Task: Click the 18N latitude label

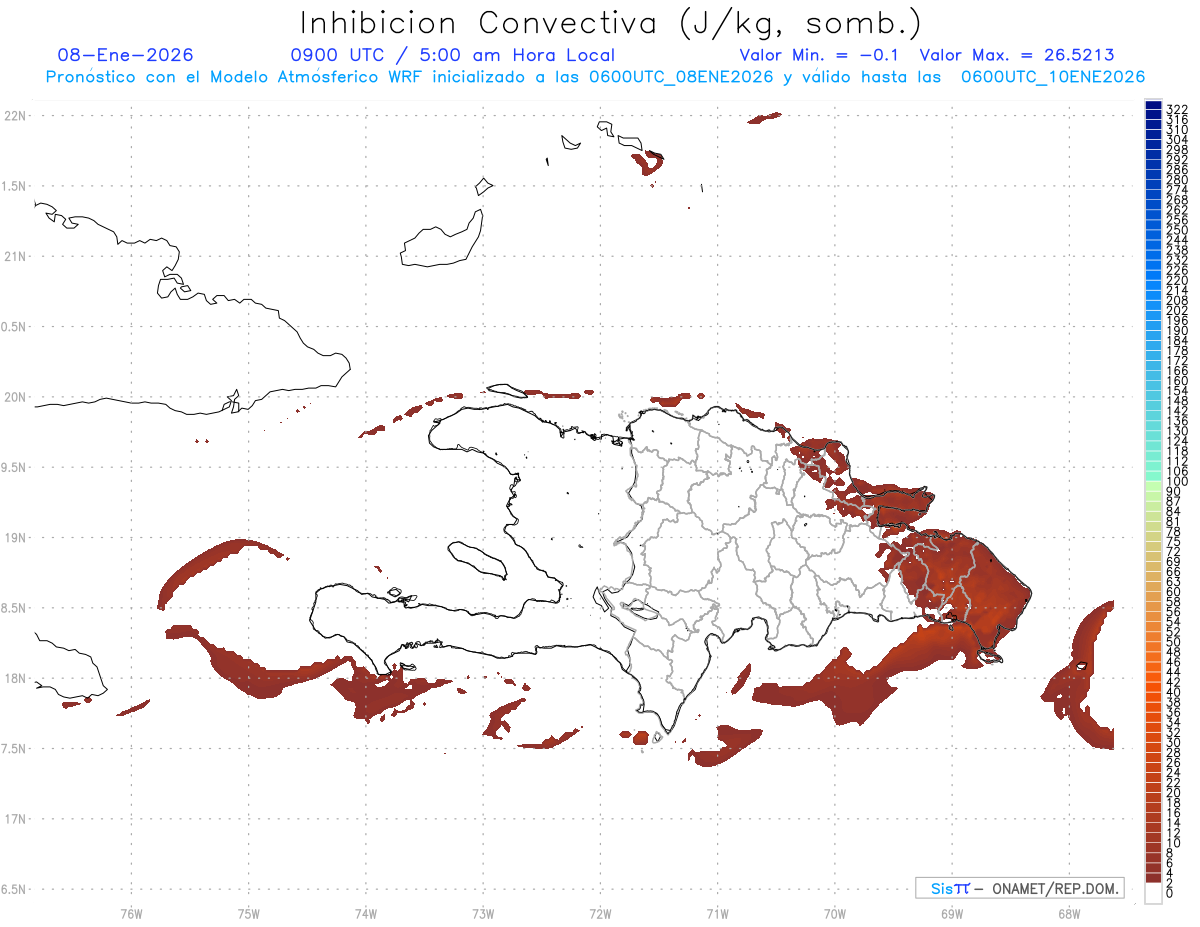Action: point(14,679)
